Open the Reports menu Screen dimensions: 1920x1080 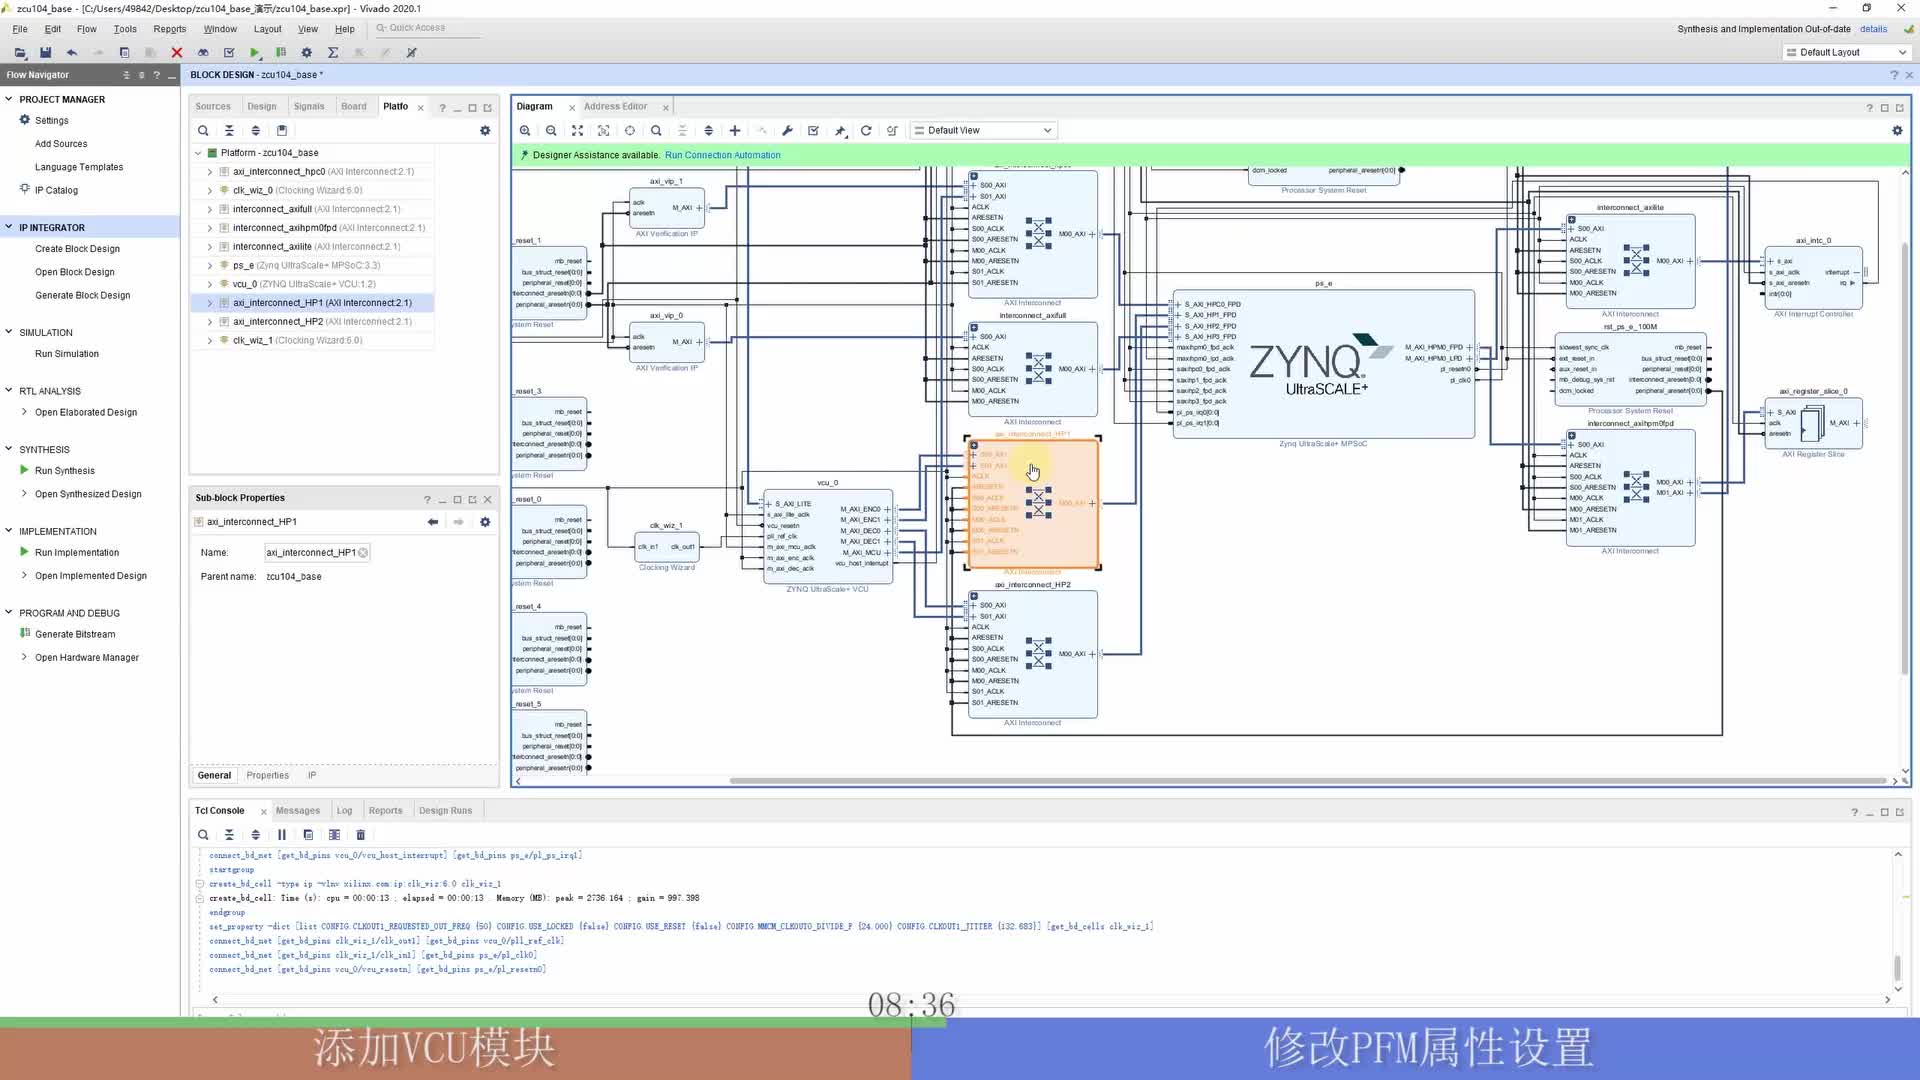pos(170,29)
